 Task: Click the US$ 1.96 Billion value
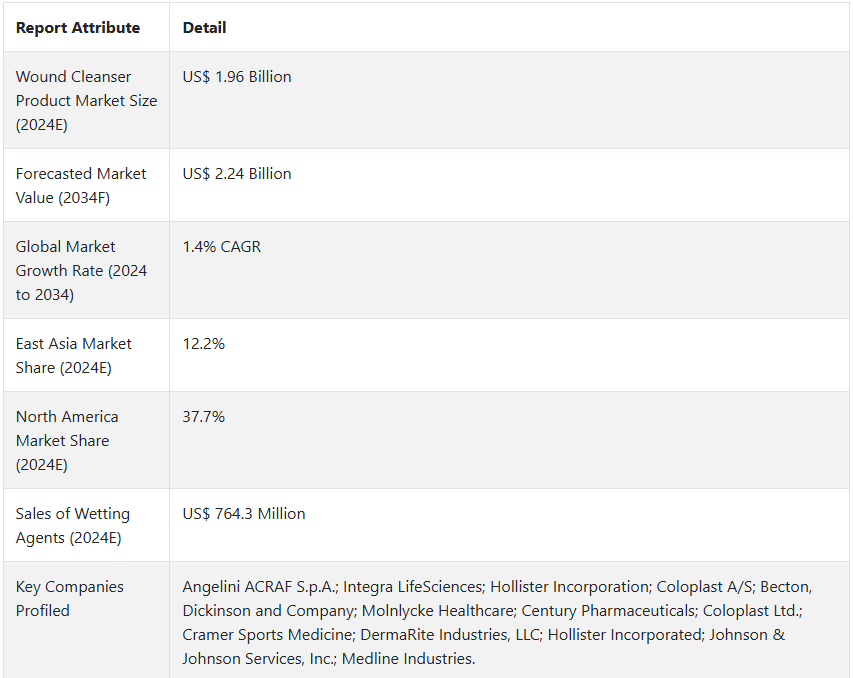(237, 77)
